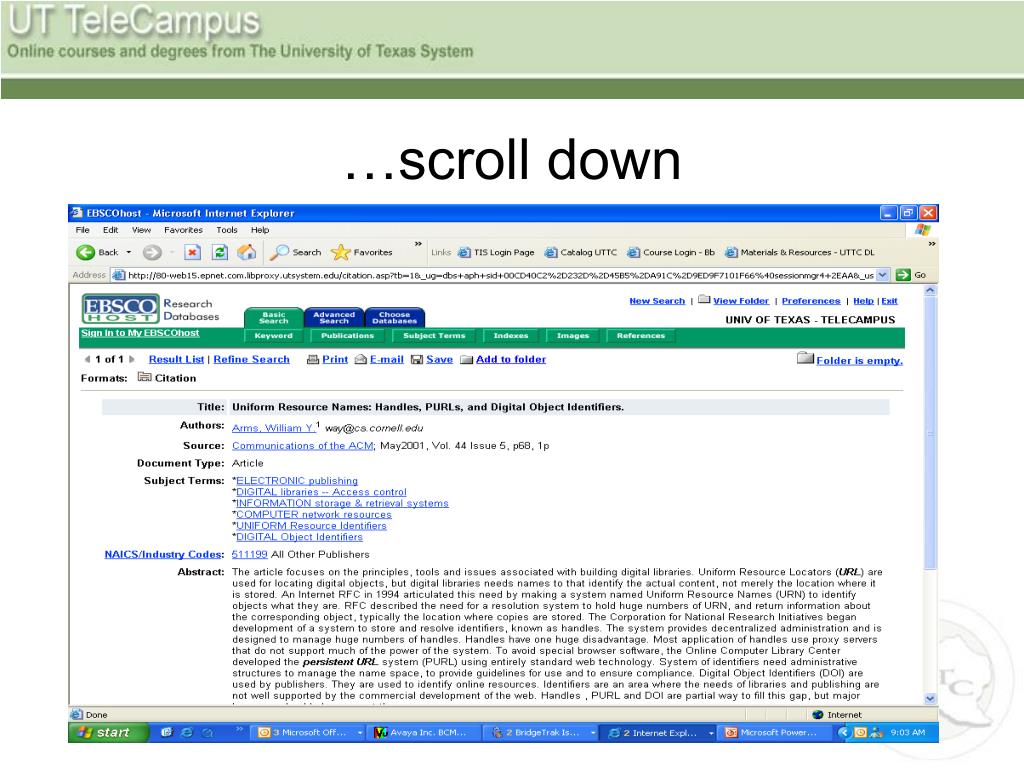Viewport: 1024px width, 768px height.
Task: Click the Forward arrow icon
Action: (152, 253)
